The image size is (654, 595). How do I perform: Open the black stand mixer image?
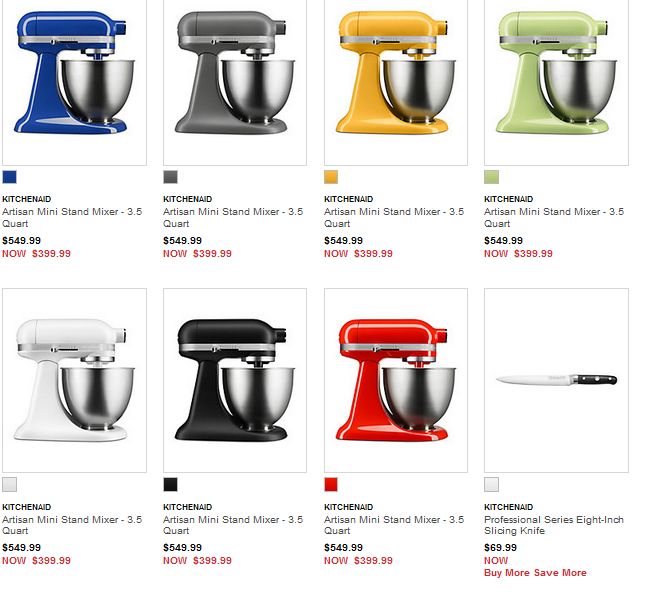[x=235, y=380]
